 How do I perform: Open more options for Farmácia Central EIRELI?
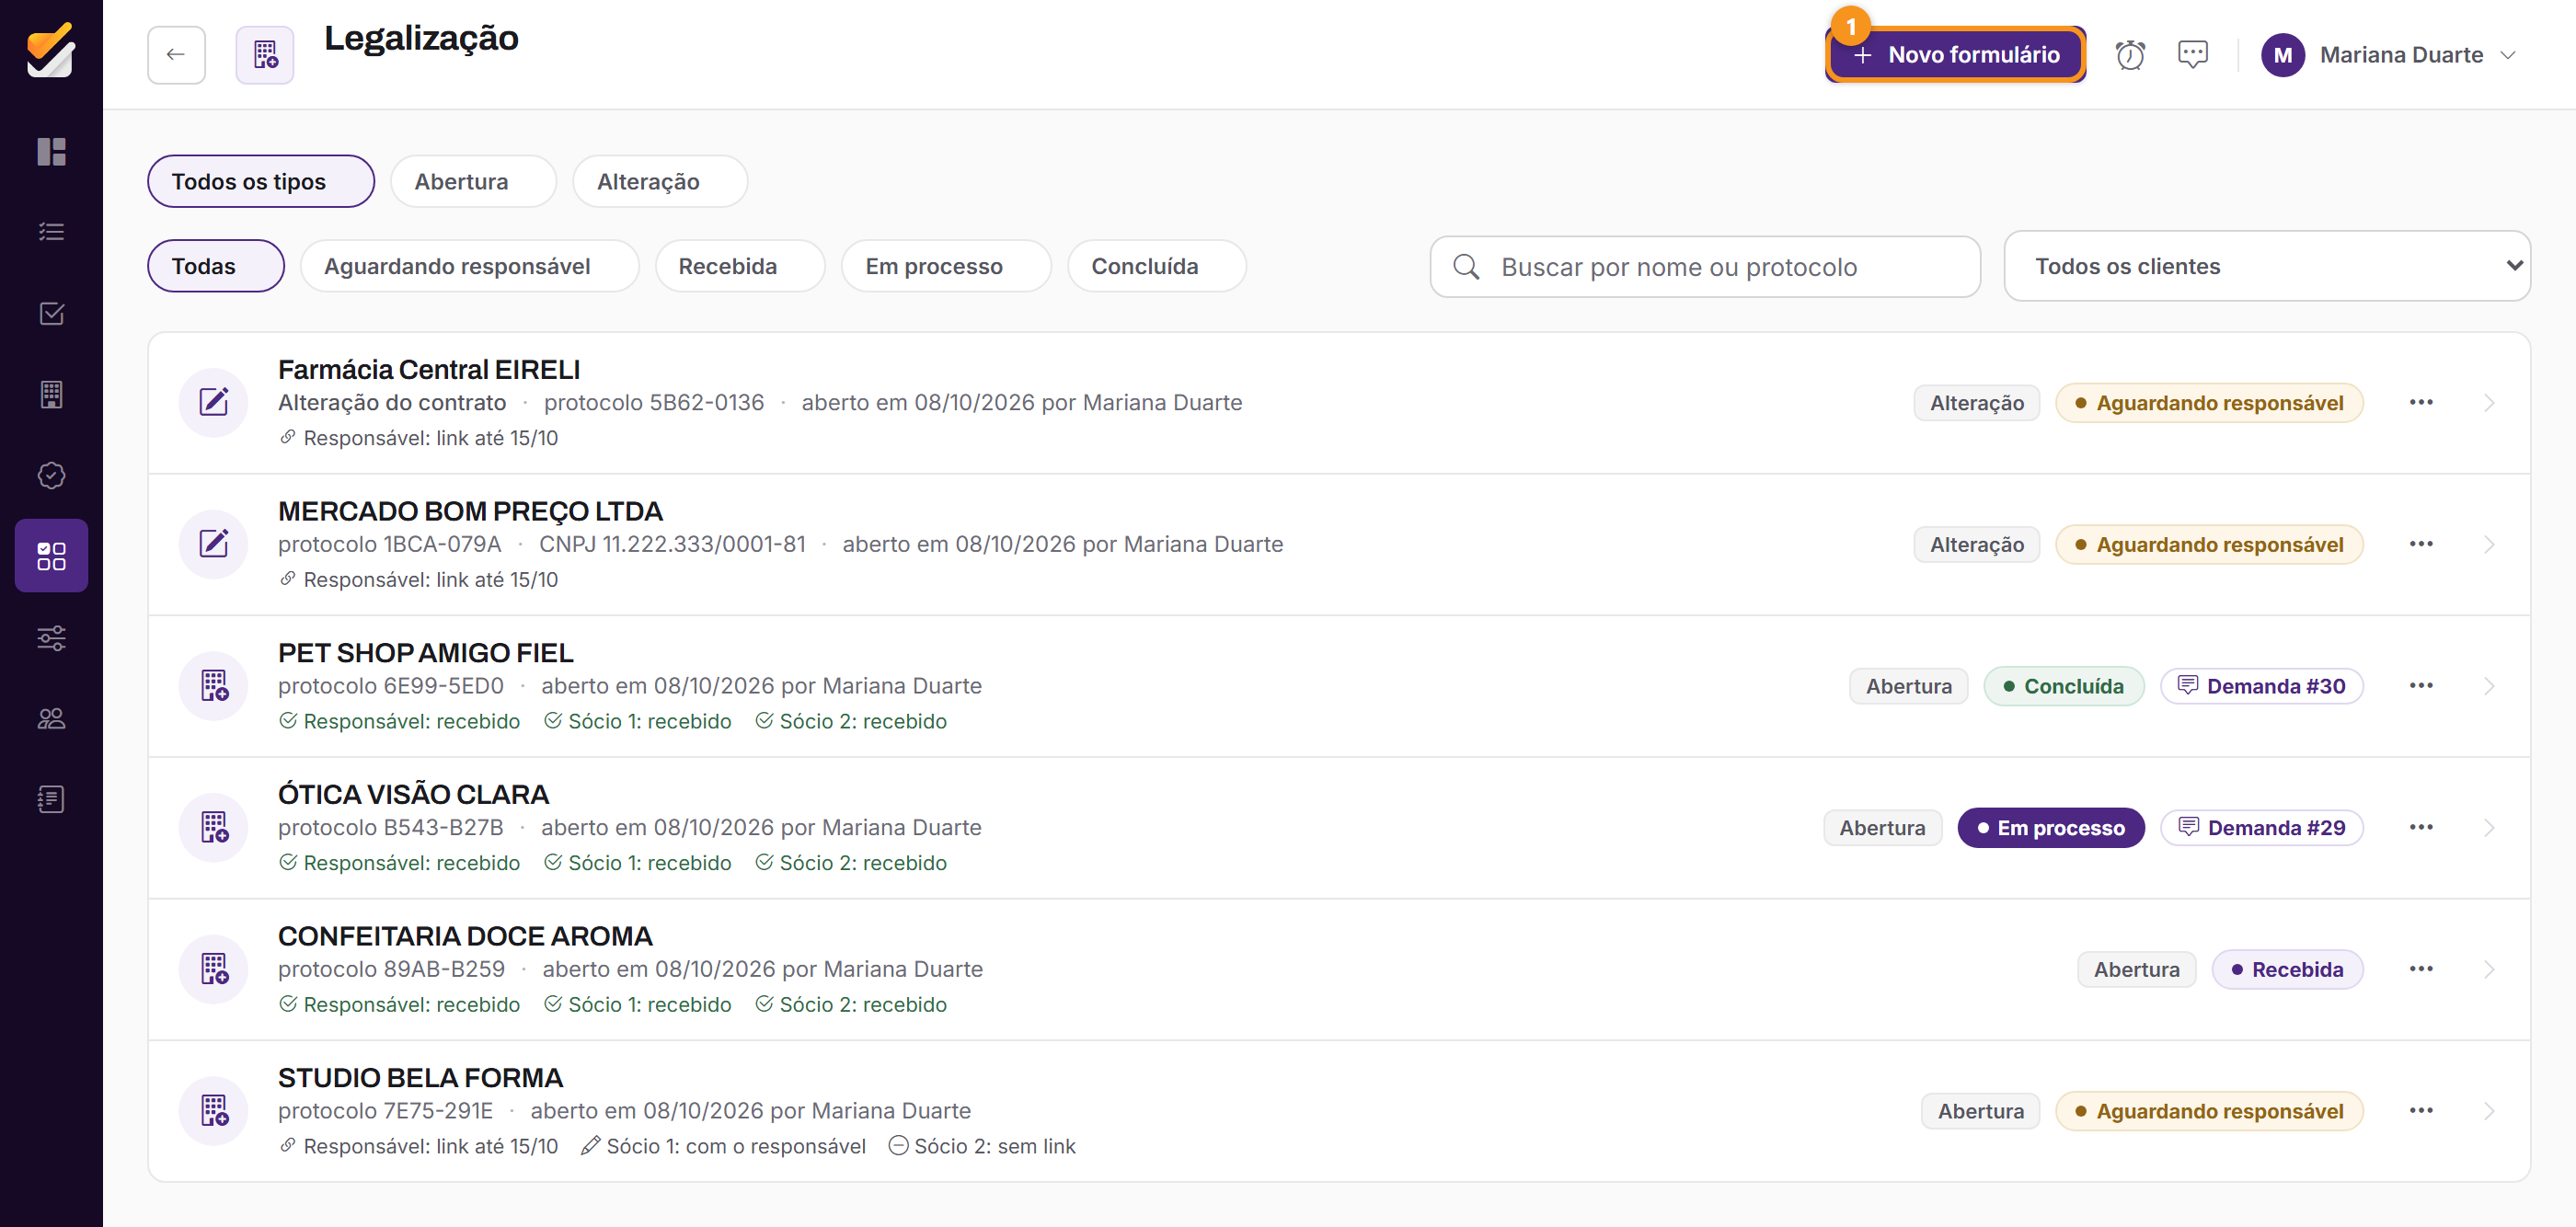coord(2420,403)
